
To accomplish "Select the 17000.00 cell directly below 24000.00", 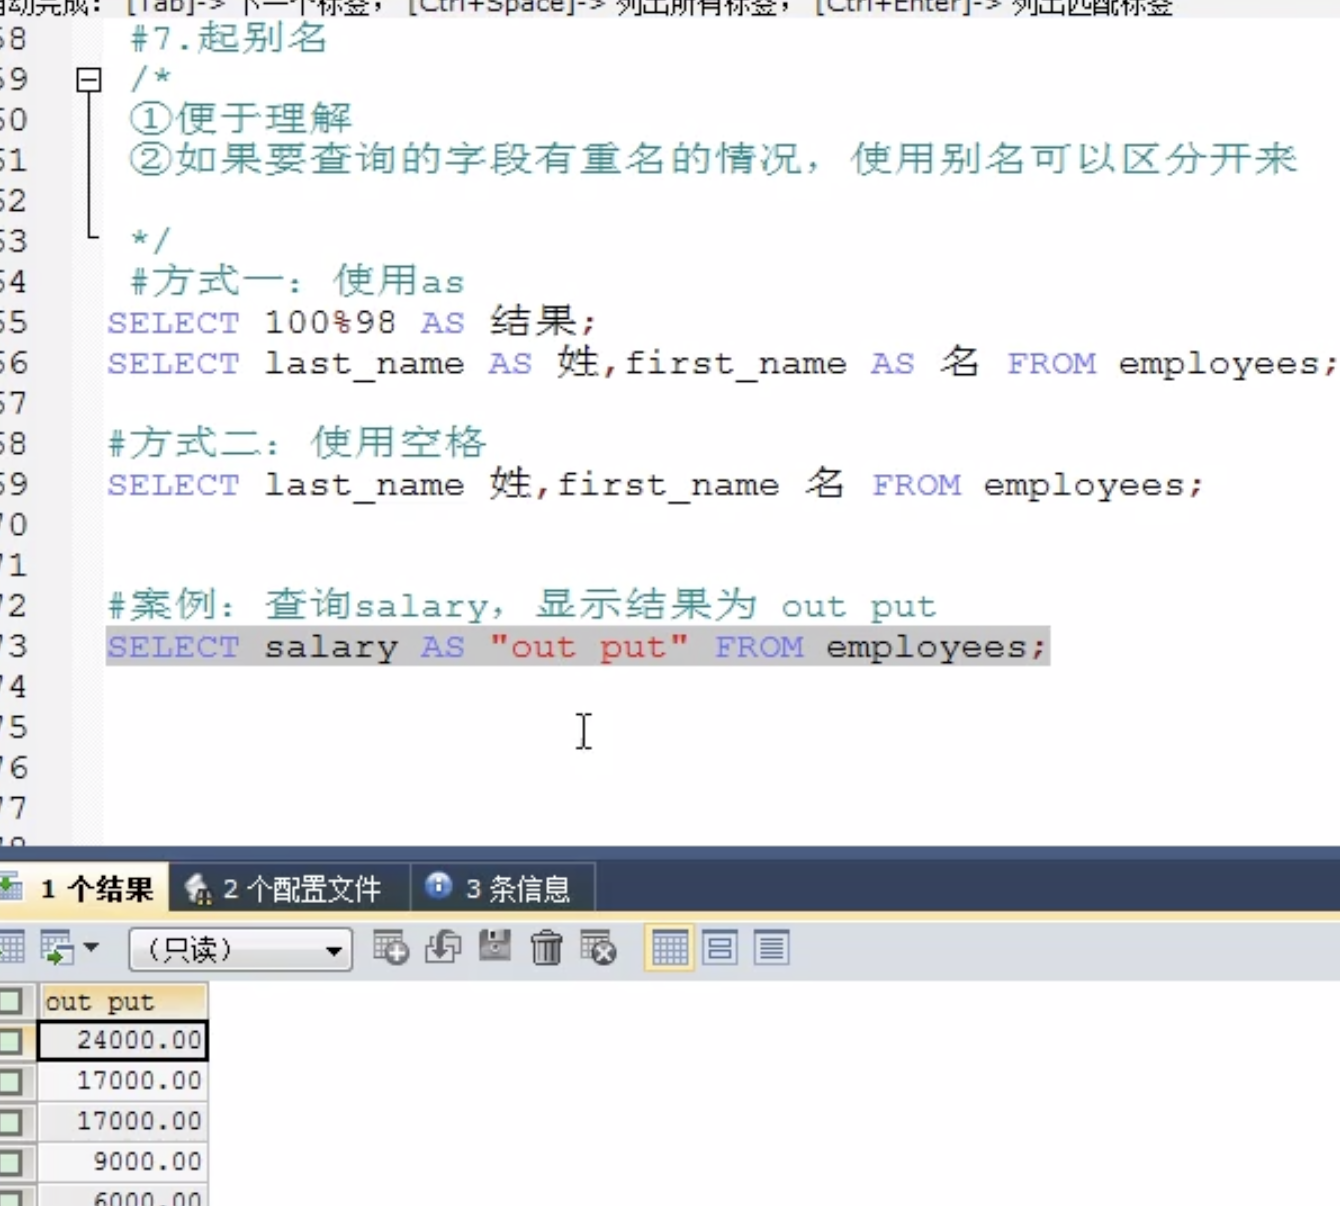I will pyautogui.click(x=123, y=1081).
